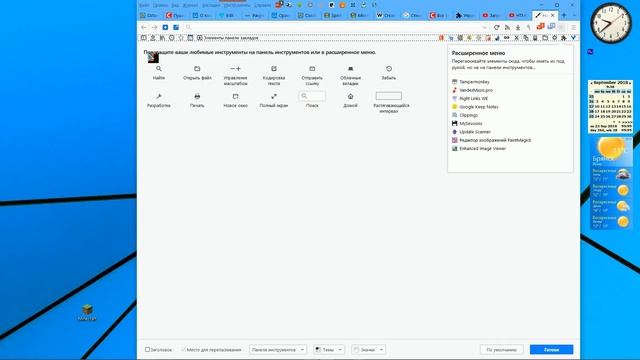Click the Back arrow button
Screen dimensions: 640x360
[144, 27]
